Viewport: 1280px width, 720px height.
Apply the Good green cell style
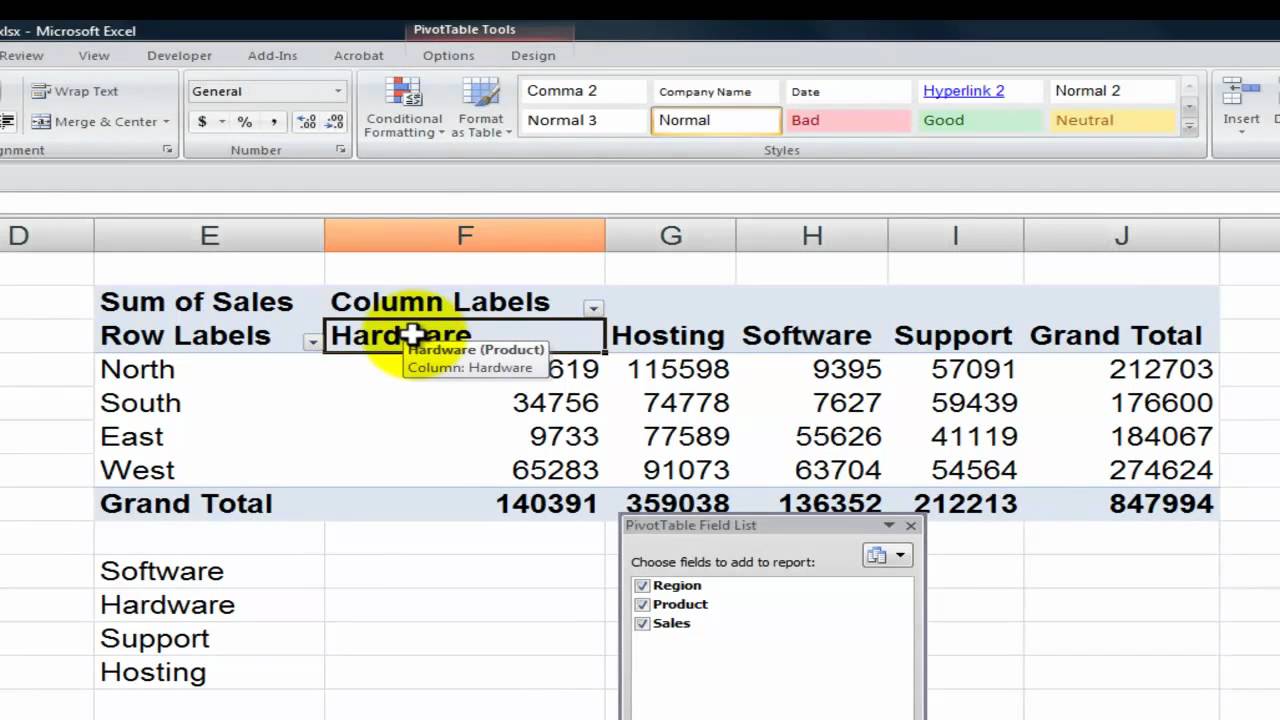coord(979,120)
